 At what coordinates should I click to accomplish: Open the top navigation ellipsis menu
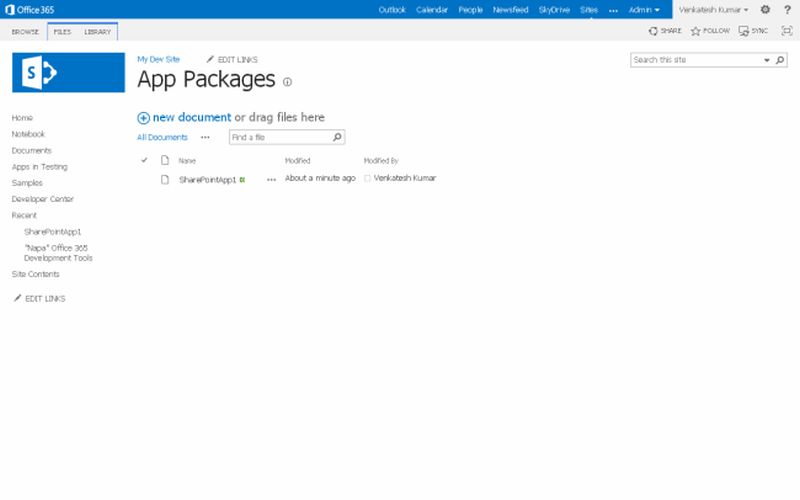coord(613,10)
